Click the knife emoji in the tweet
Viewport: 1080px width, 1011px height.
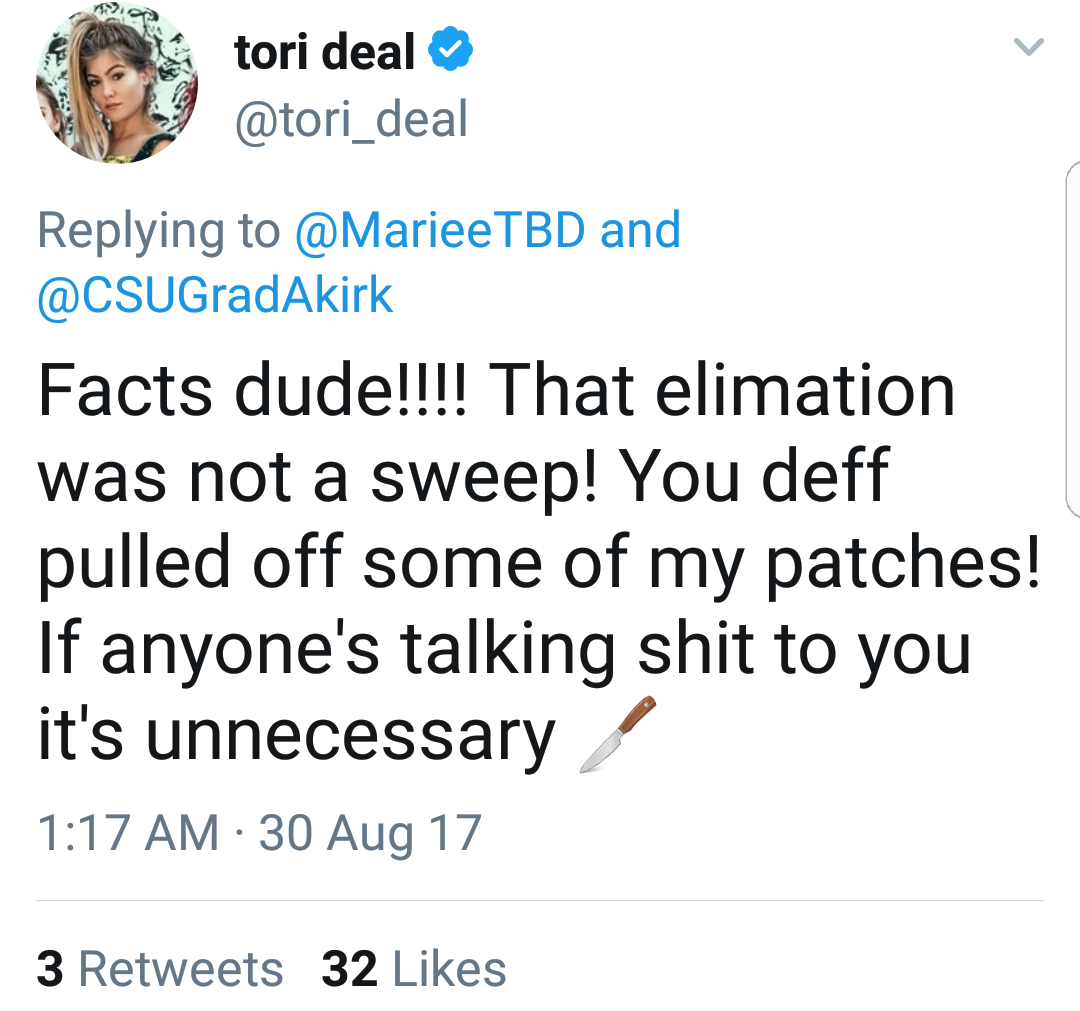[618, 734]
